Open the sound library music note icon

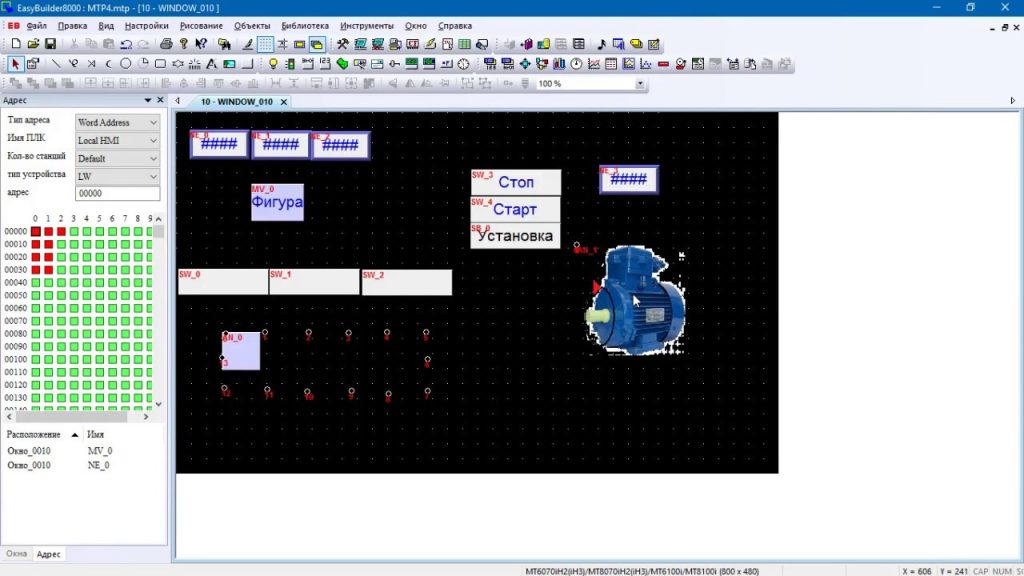[601, 44]
